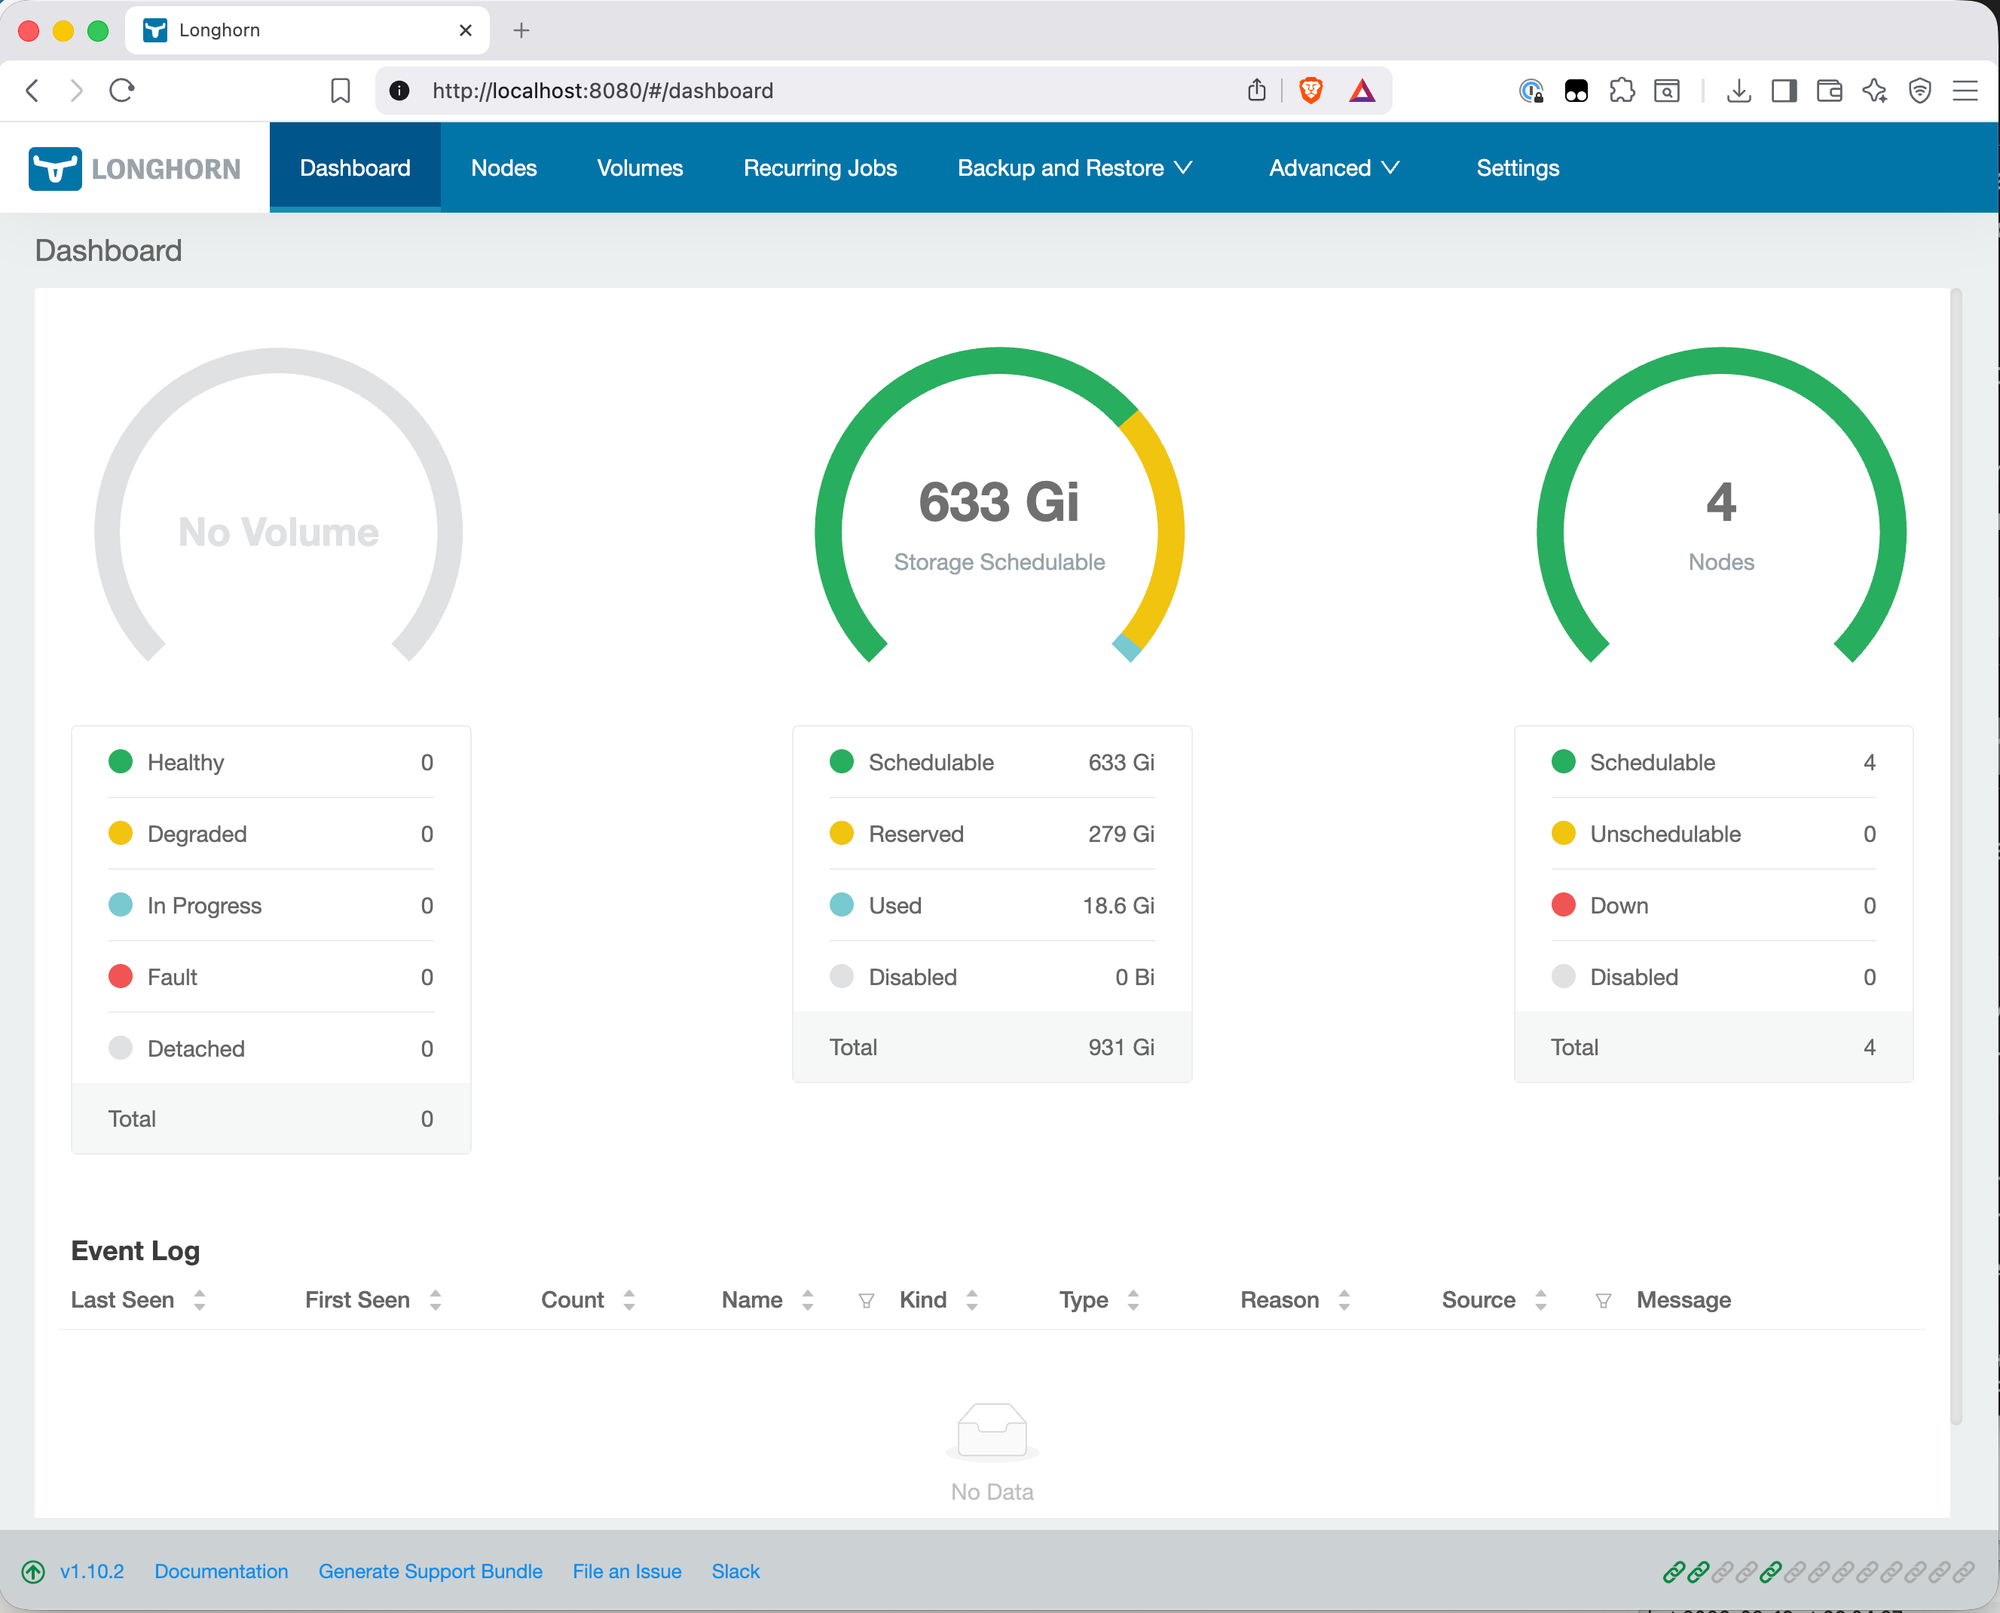
Task: Toggle sorting on the Last Seen column
Action: coord(199,1300)
